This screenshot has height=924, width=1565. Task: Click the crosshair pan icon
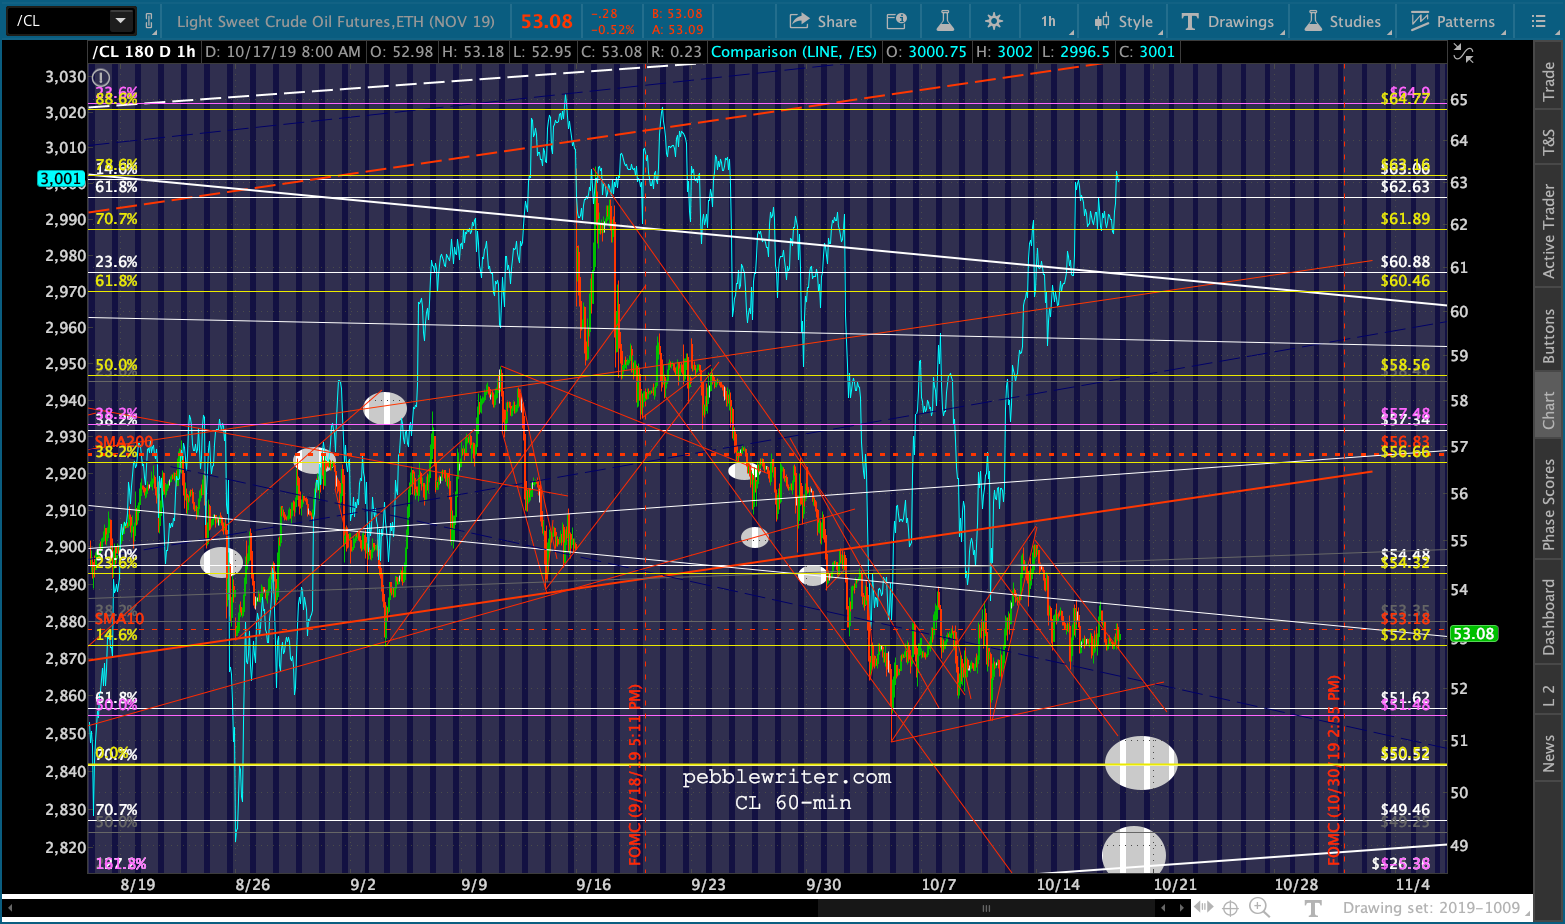1230,908
